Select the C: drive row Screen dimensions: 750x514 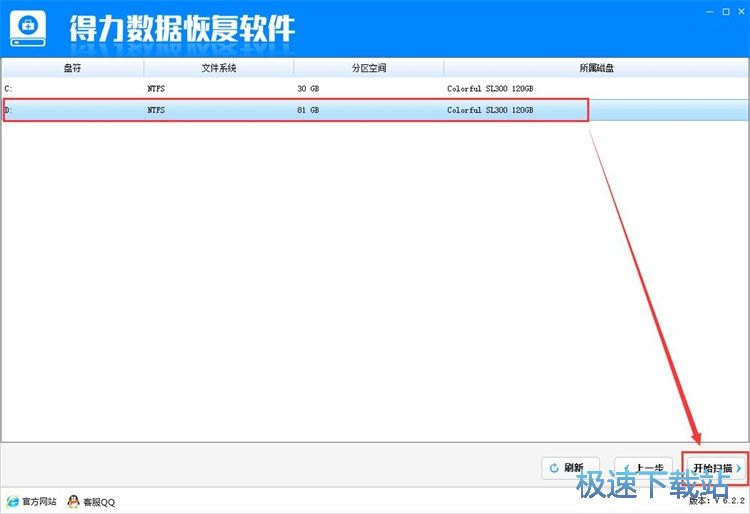click(x=375, y=89)
